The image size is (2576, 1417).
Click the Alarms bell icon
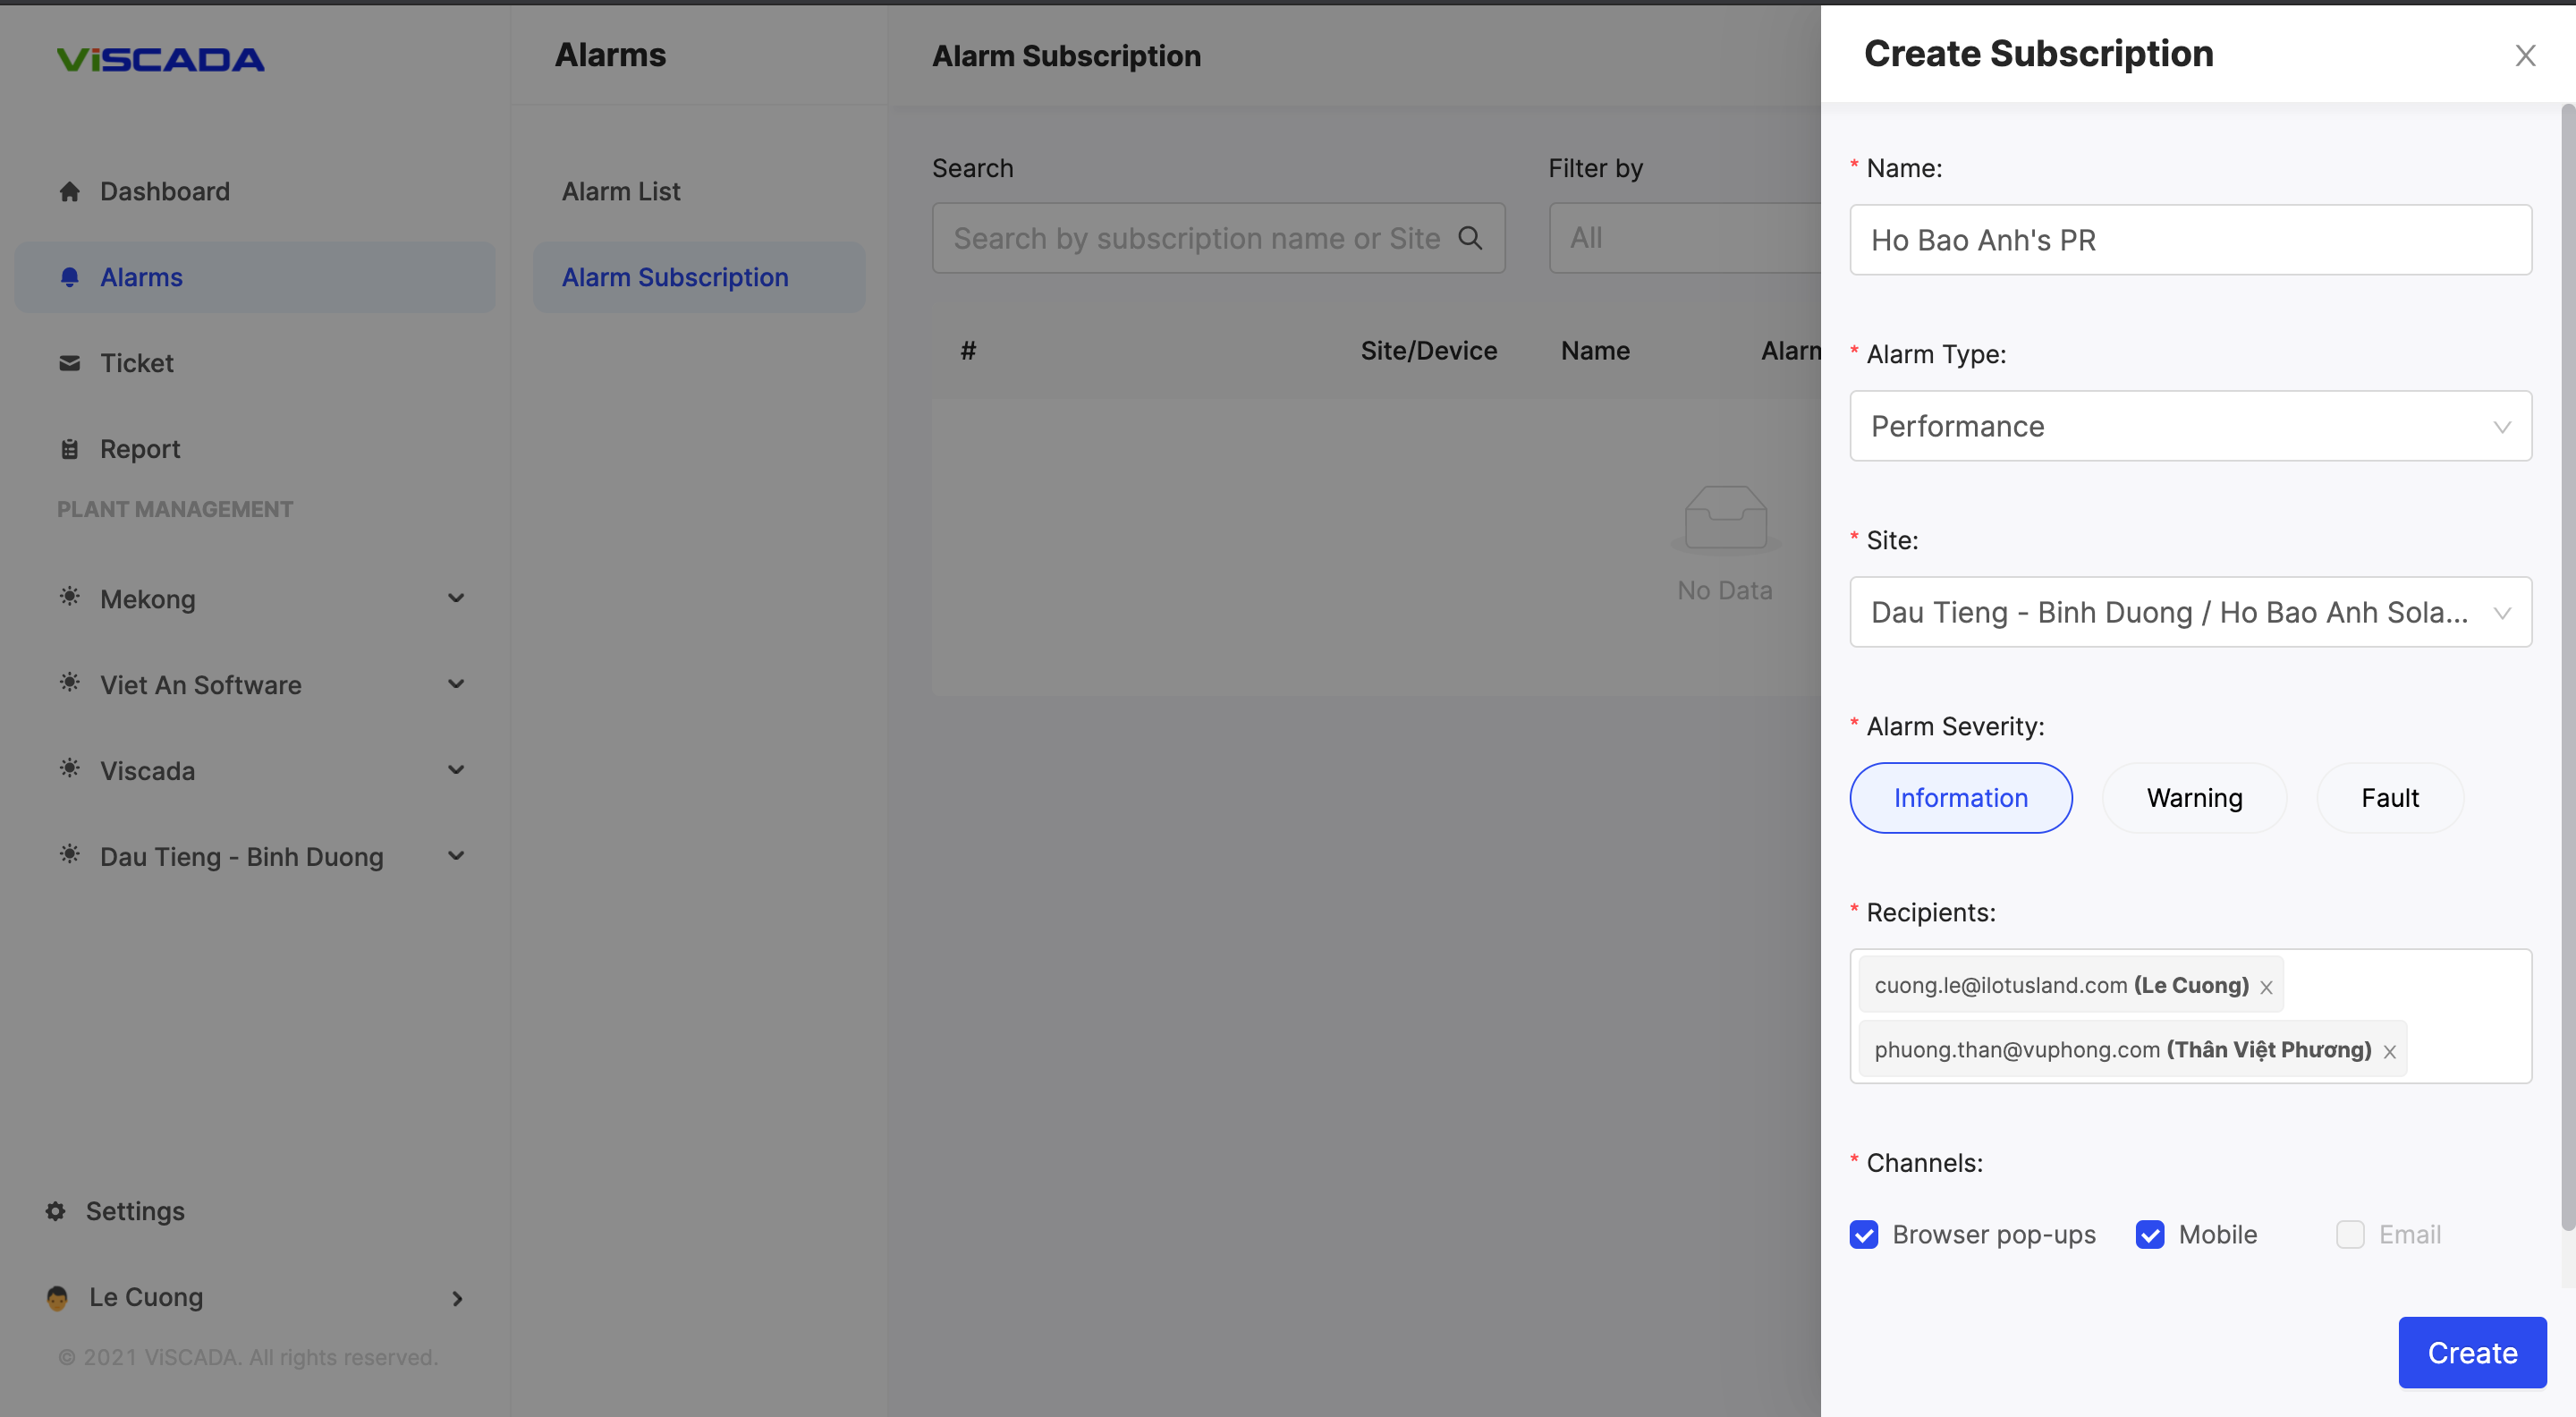coord(69,277)
